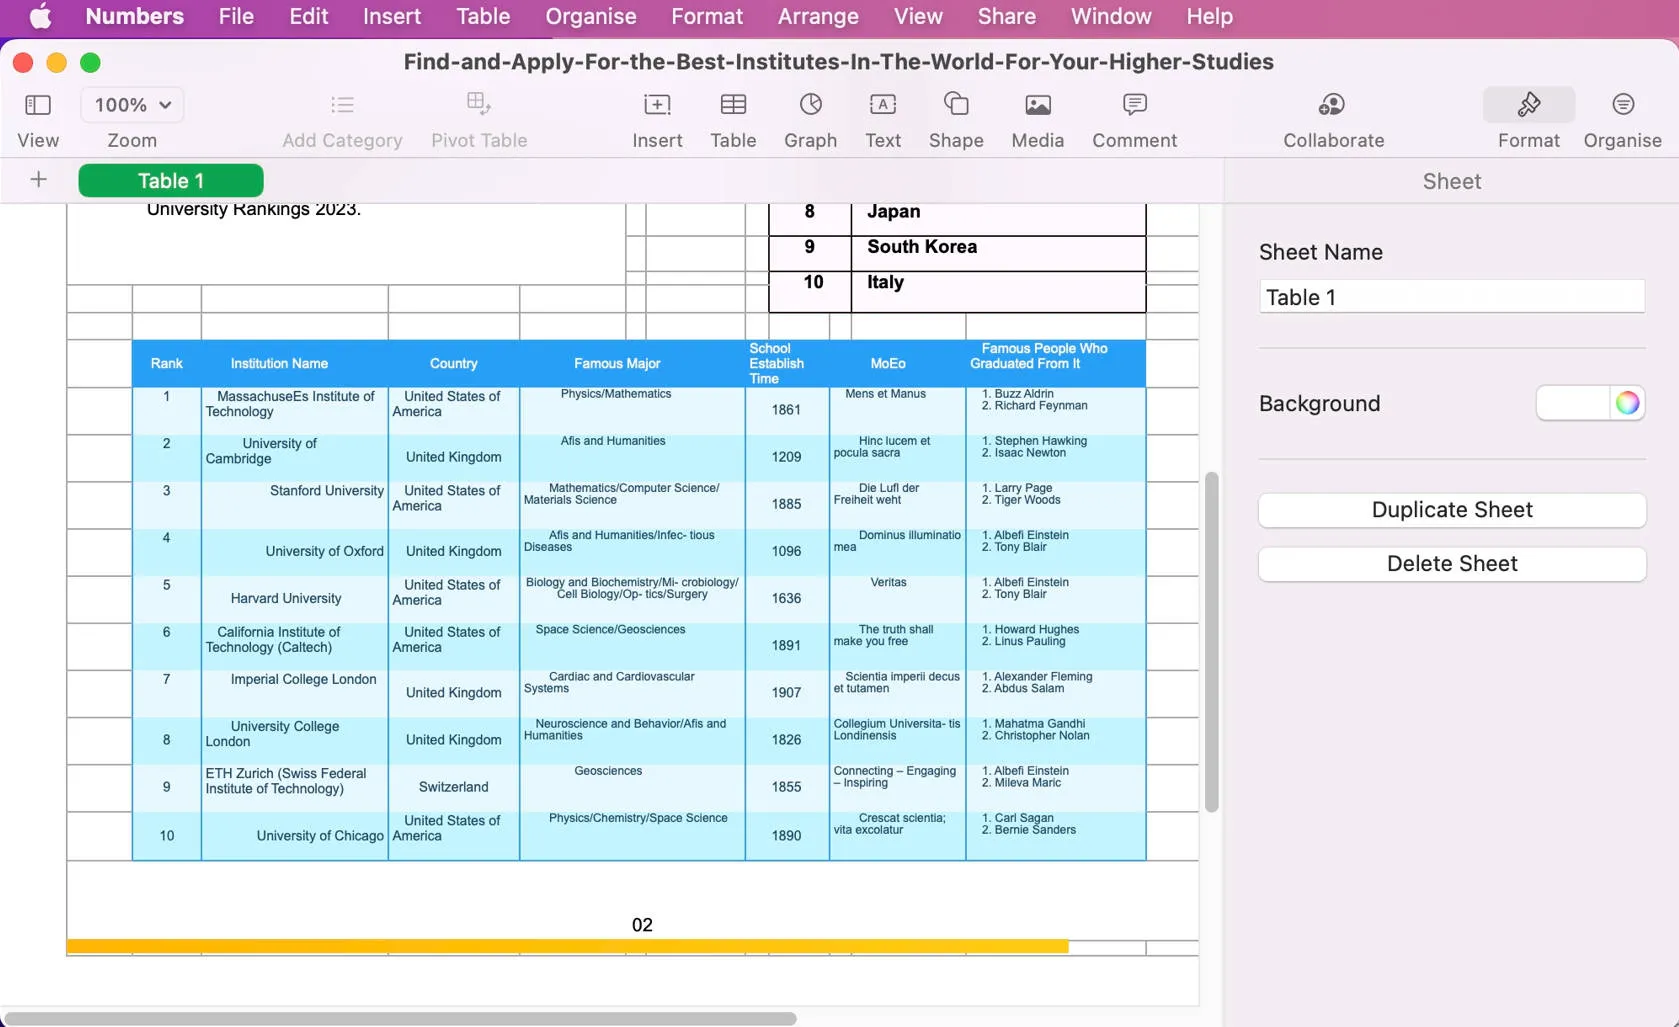Click the Table toolbar icon
This screenshot has height=1027, width=1679.
click(x=733, y=105)
